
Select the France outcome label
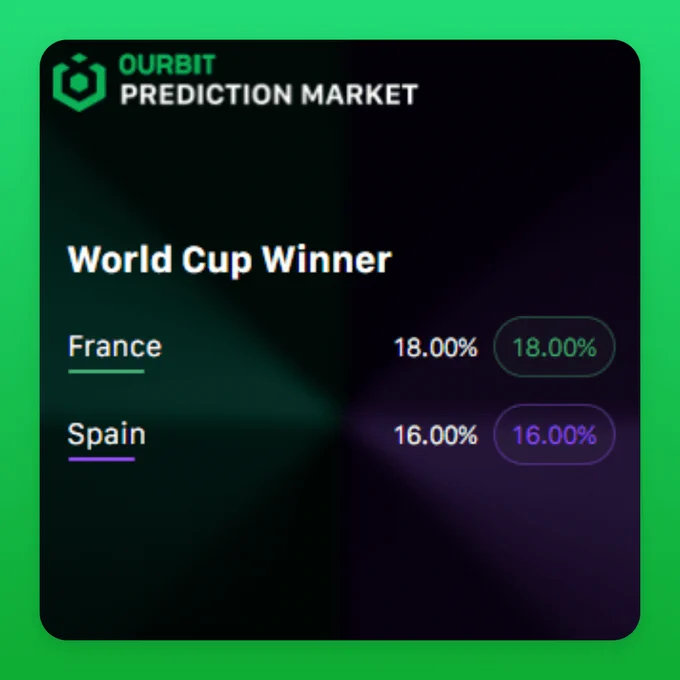(115, 346)
